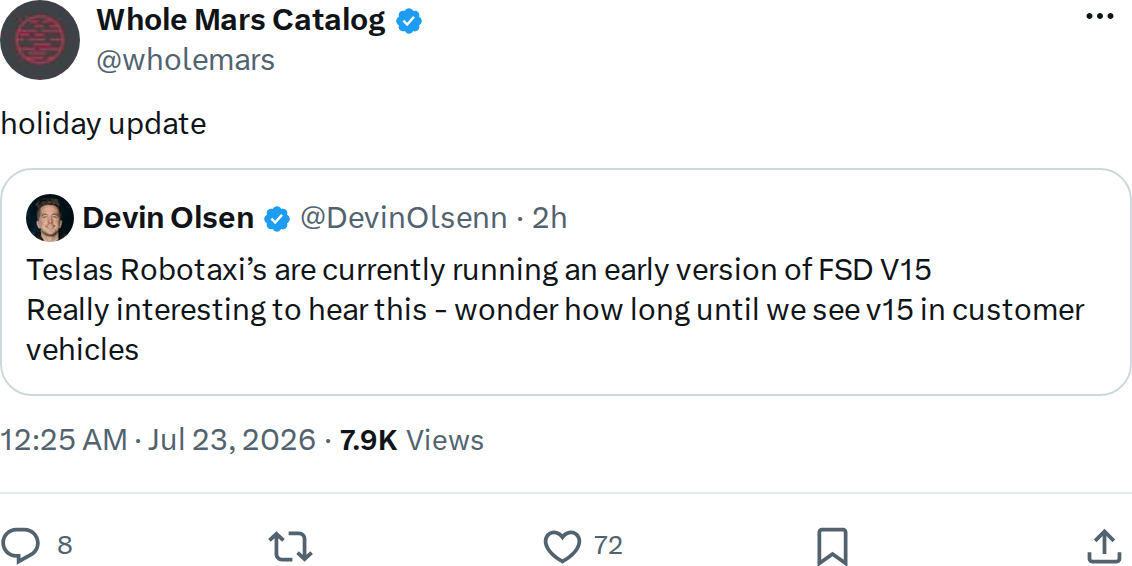Viewport: 1132px width, 566px height.
Task: Open the reply comment icon
Action: click(x=20, y=546)
